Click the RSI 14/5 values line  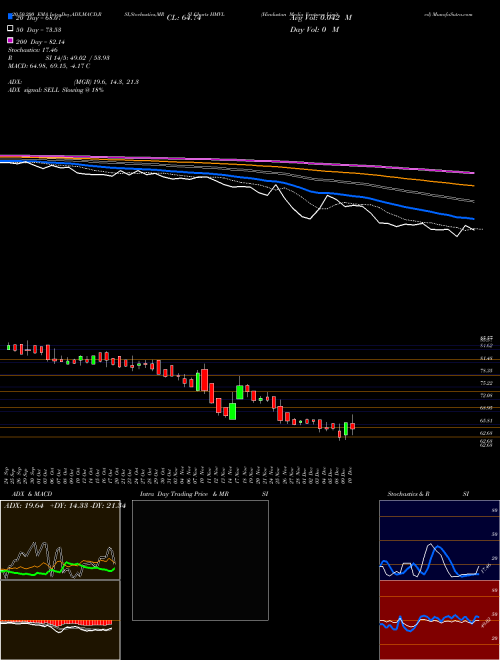point(59,58)
